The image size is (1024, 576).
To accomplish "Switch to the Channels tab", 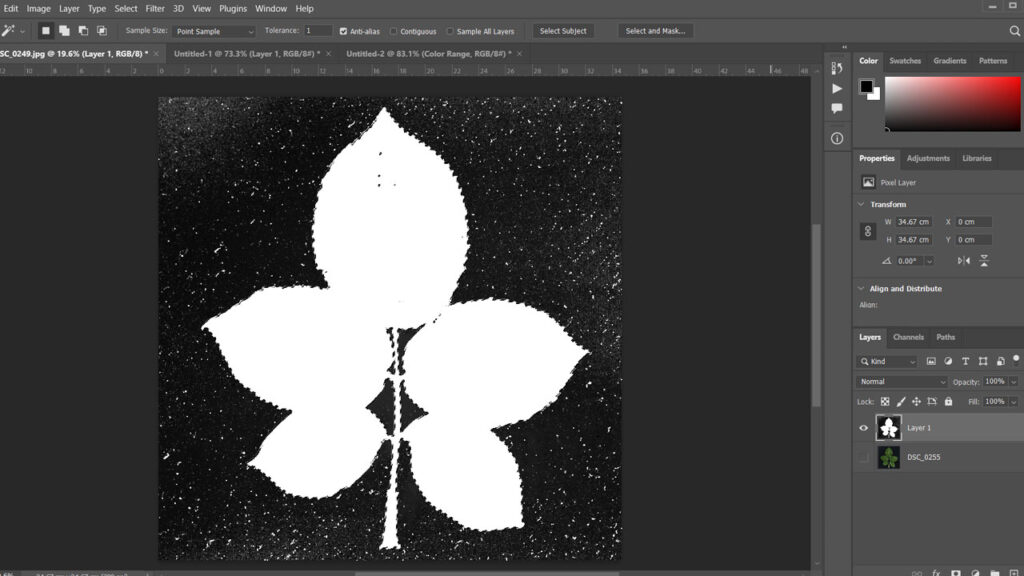I will [908, 337].
